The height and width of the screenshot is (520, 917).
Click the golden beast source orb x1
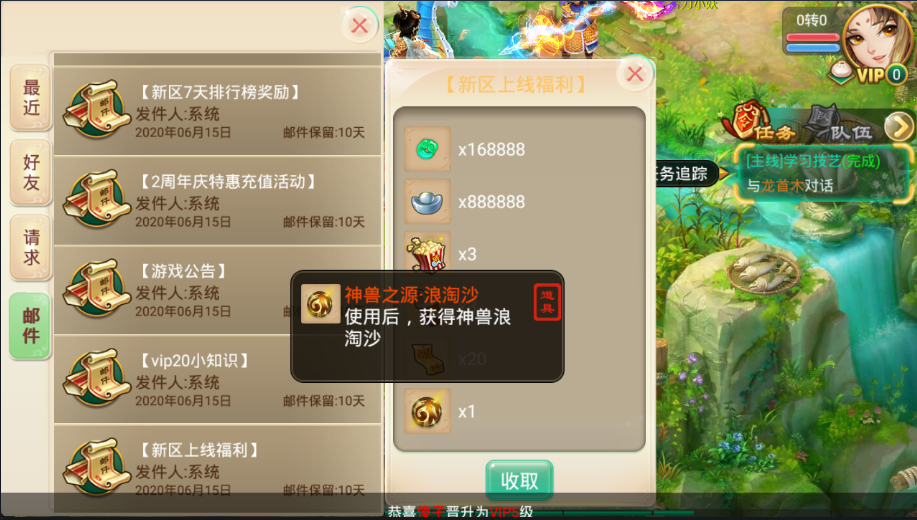coord(428,411)
